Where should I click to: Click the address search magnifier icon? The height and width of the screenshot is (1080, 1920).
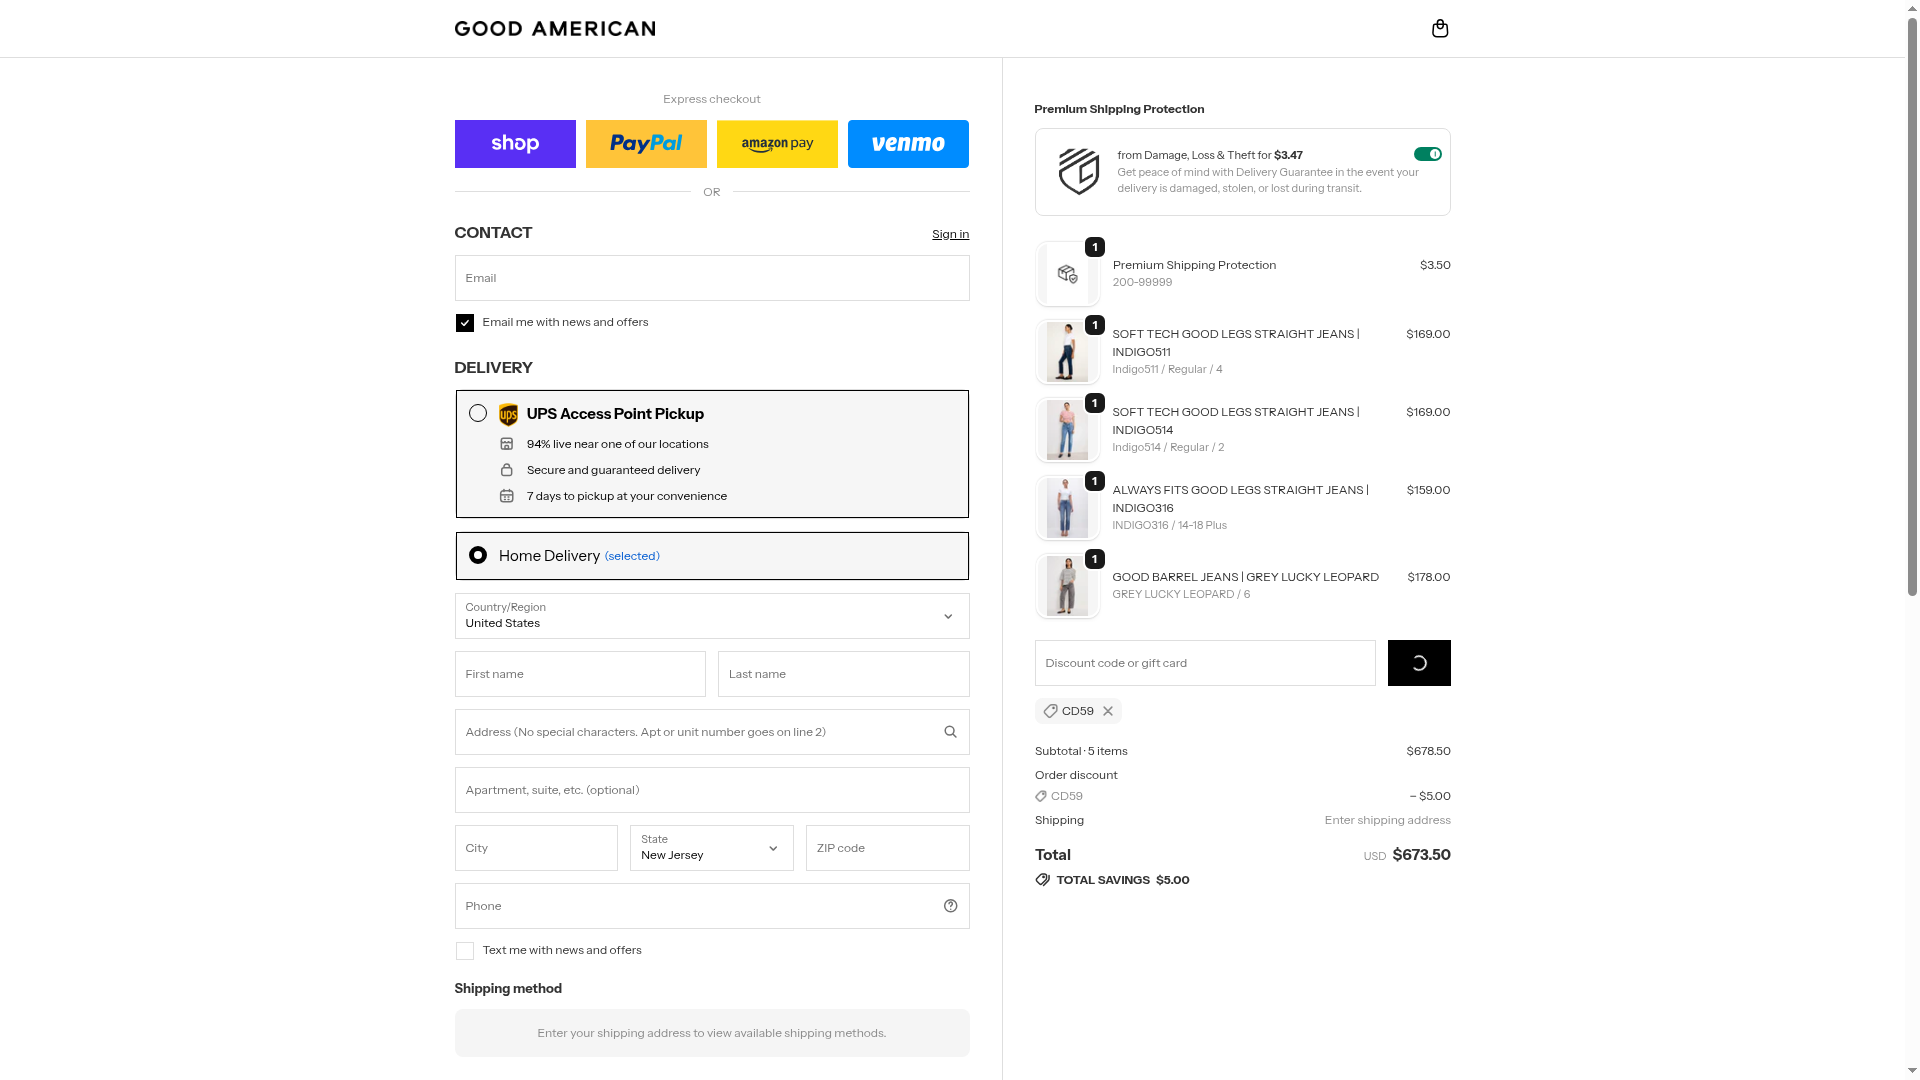(950, 732)
